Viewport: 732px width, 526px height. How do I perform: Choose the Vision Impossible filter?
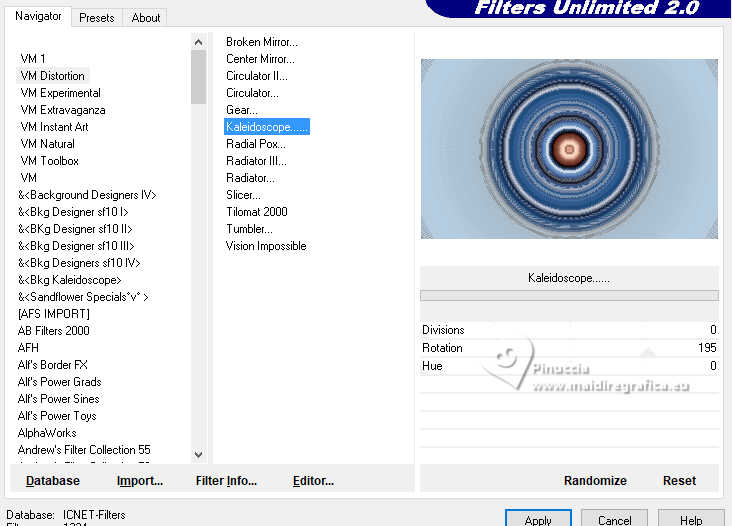coord(266,246)
